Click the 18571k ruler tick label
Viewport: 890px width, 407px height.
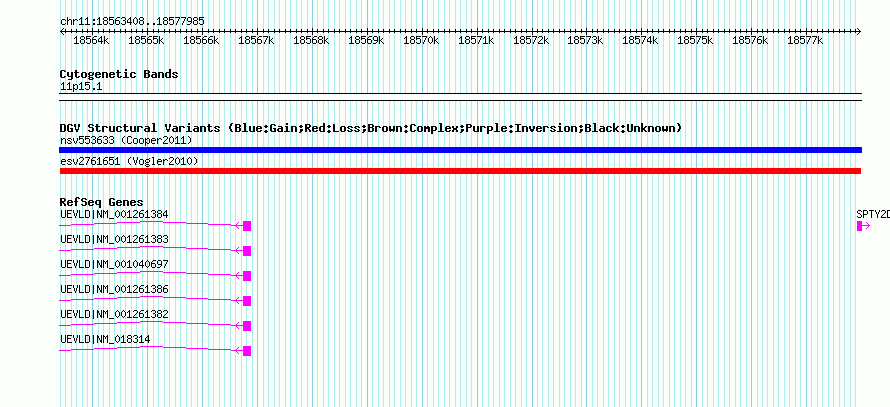click(476, 40)
